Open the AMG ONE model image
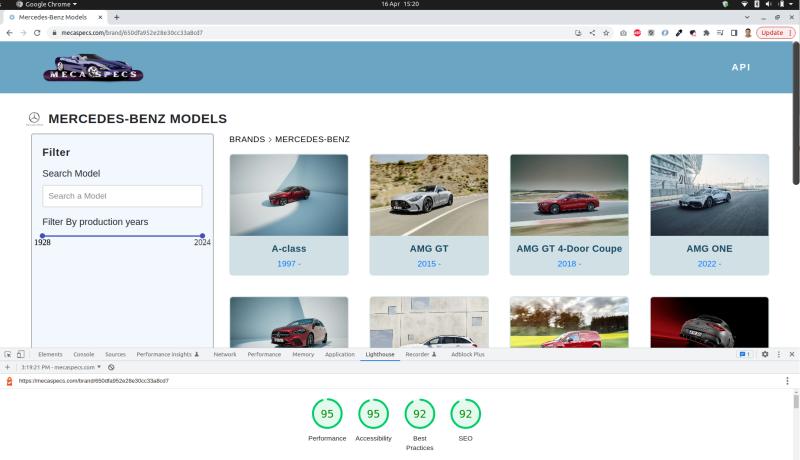 click(x=710, y=195)
